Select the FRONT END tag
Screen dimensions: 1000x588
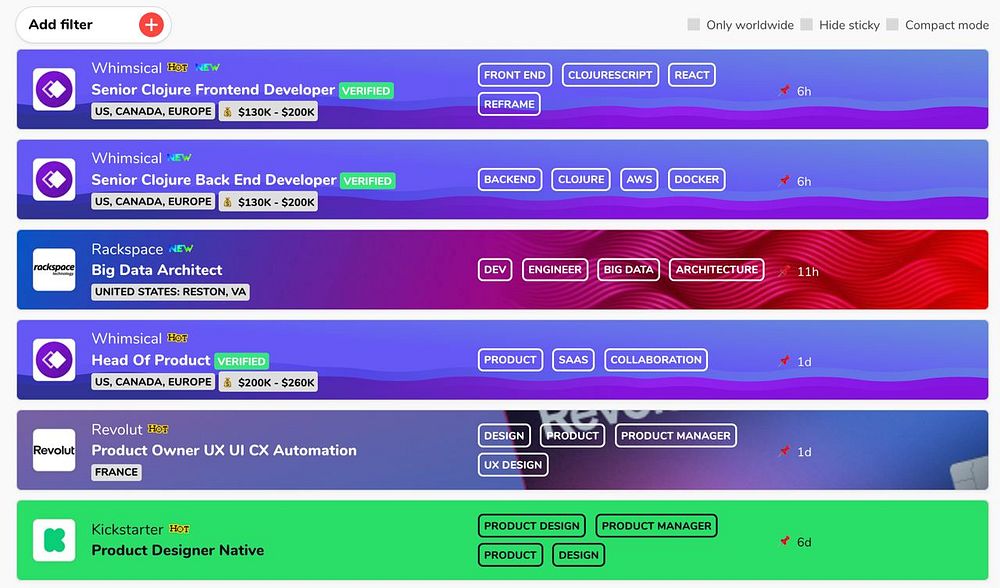pos(515,75)
